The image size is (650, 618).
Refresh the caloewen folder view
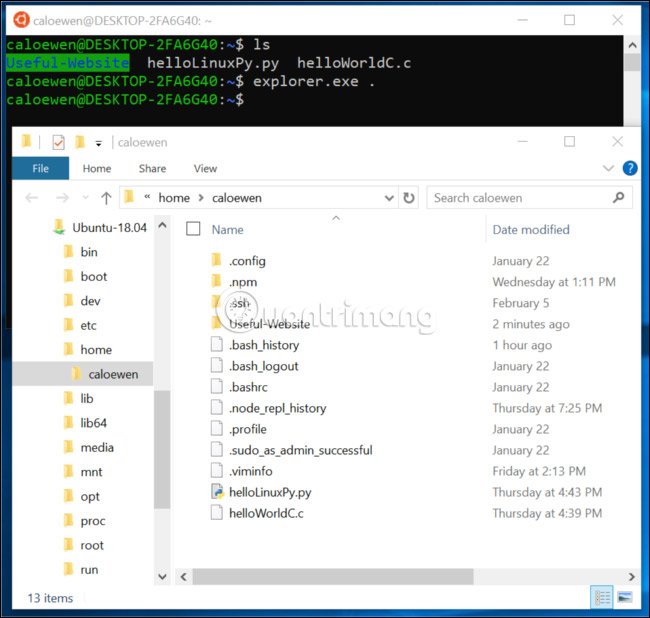tap(409, 198)
